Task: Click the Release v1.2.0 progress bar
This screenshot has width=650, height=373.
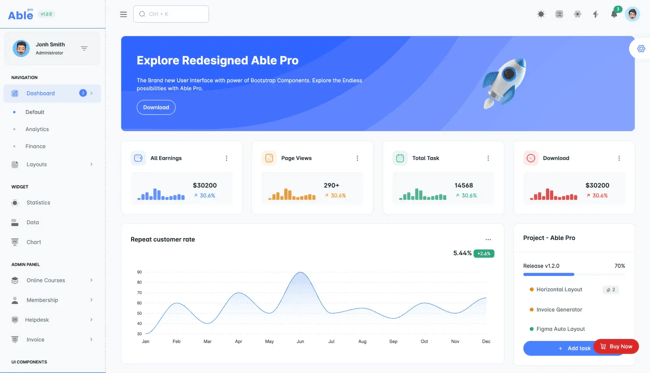Action: coord(574,274)
